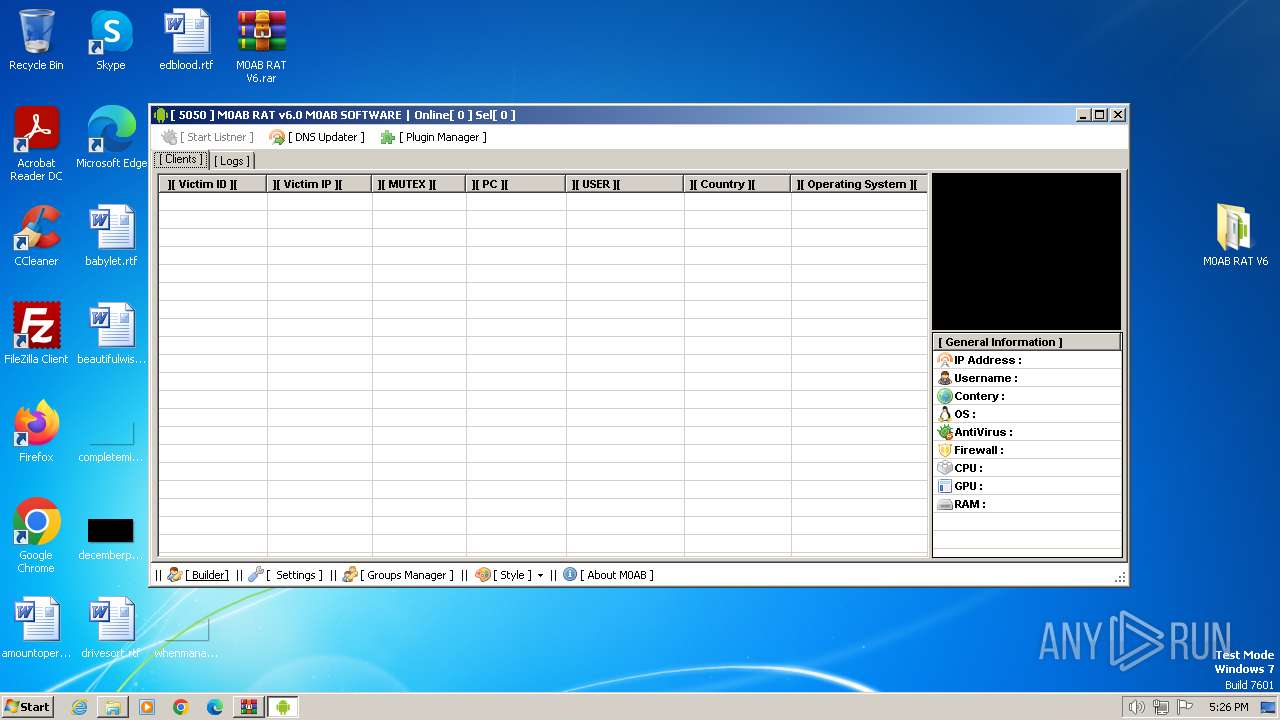This screenshot has height=720, width=1280.
Task: Select the Google Chrome desktop shortcut
Action: click(x=36, y=536)
